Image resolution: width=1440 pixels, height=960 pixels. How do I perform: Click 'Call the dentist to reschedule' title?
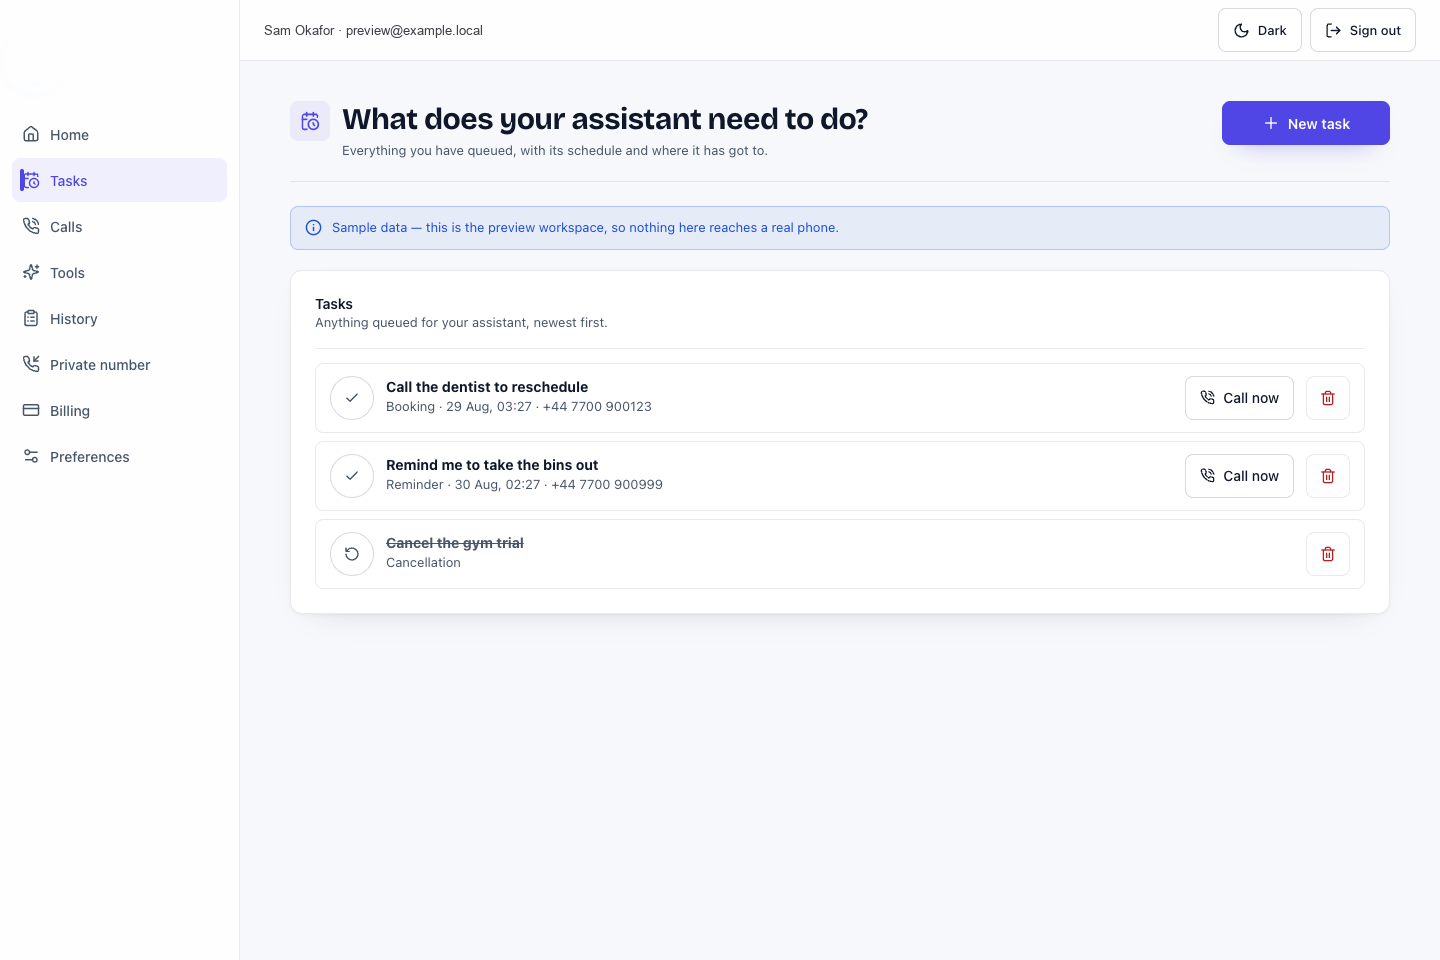[487, 387]
